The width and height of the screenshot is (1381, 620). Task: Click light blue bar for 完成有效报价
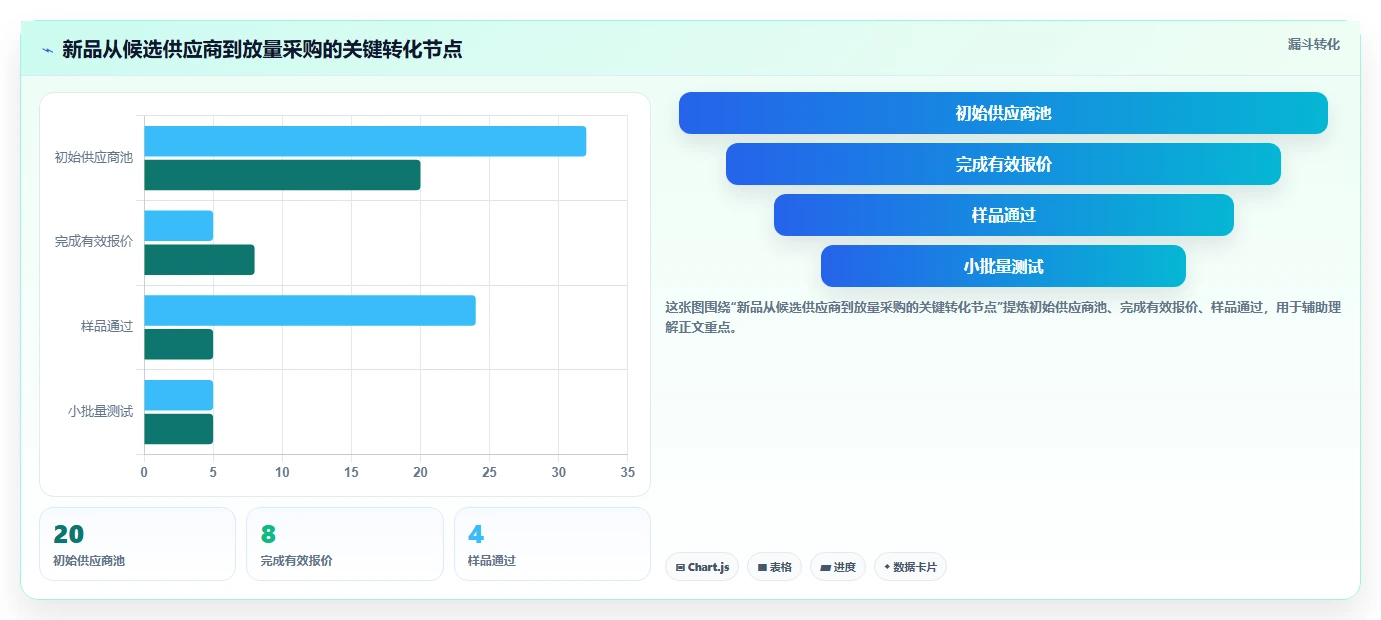click(x=178, y=226)
